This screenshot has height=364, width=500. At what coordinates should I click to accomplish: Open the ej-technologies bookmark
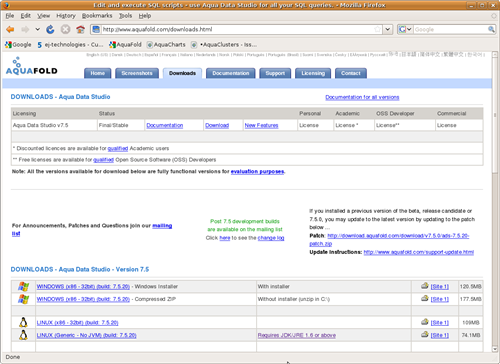pyautogui.click(x=70, y=44)
